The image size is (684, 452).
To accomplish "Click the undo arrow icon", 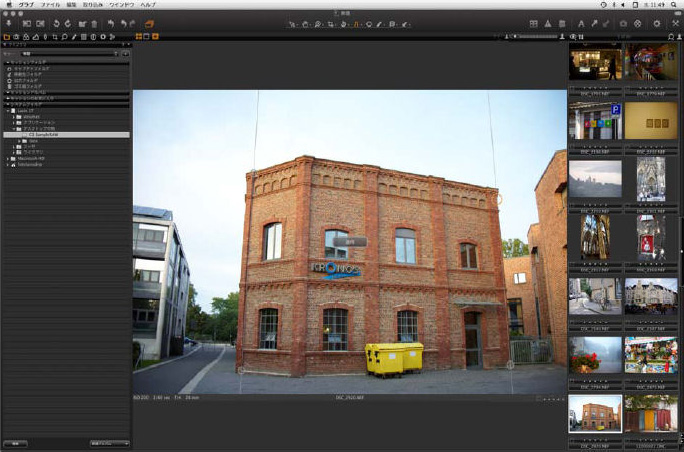I will coord(110,23).
